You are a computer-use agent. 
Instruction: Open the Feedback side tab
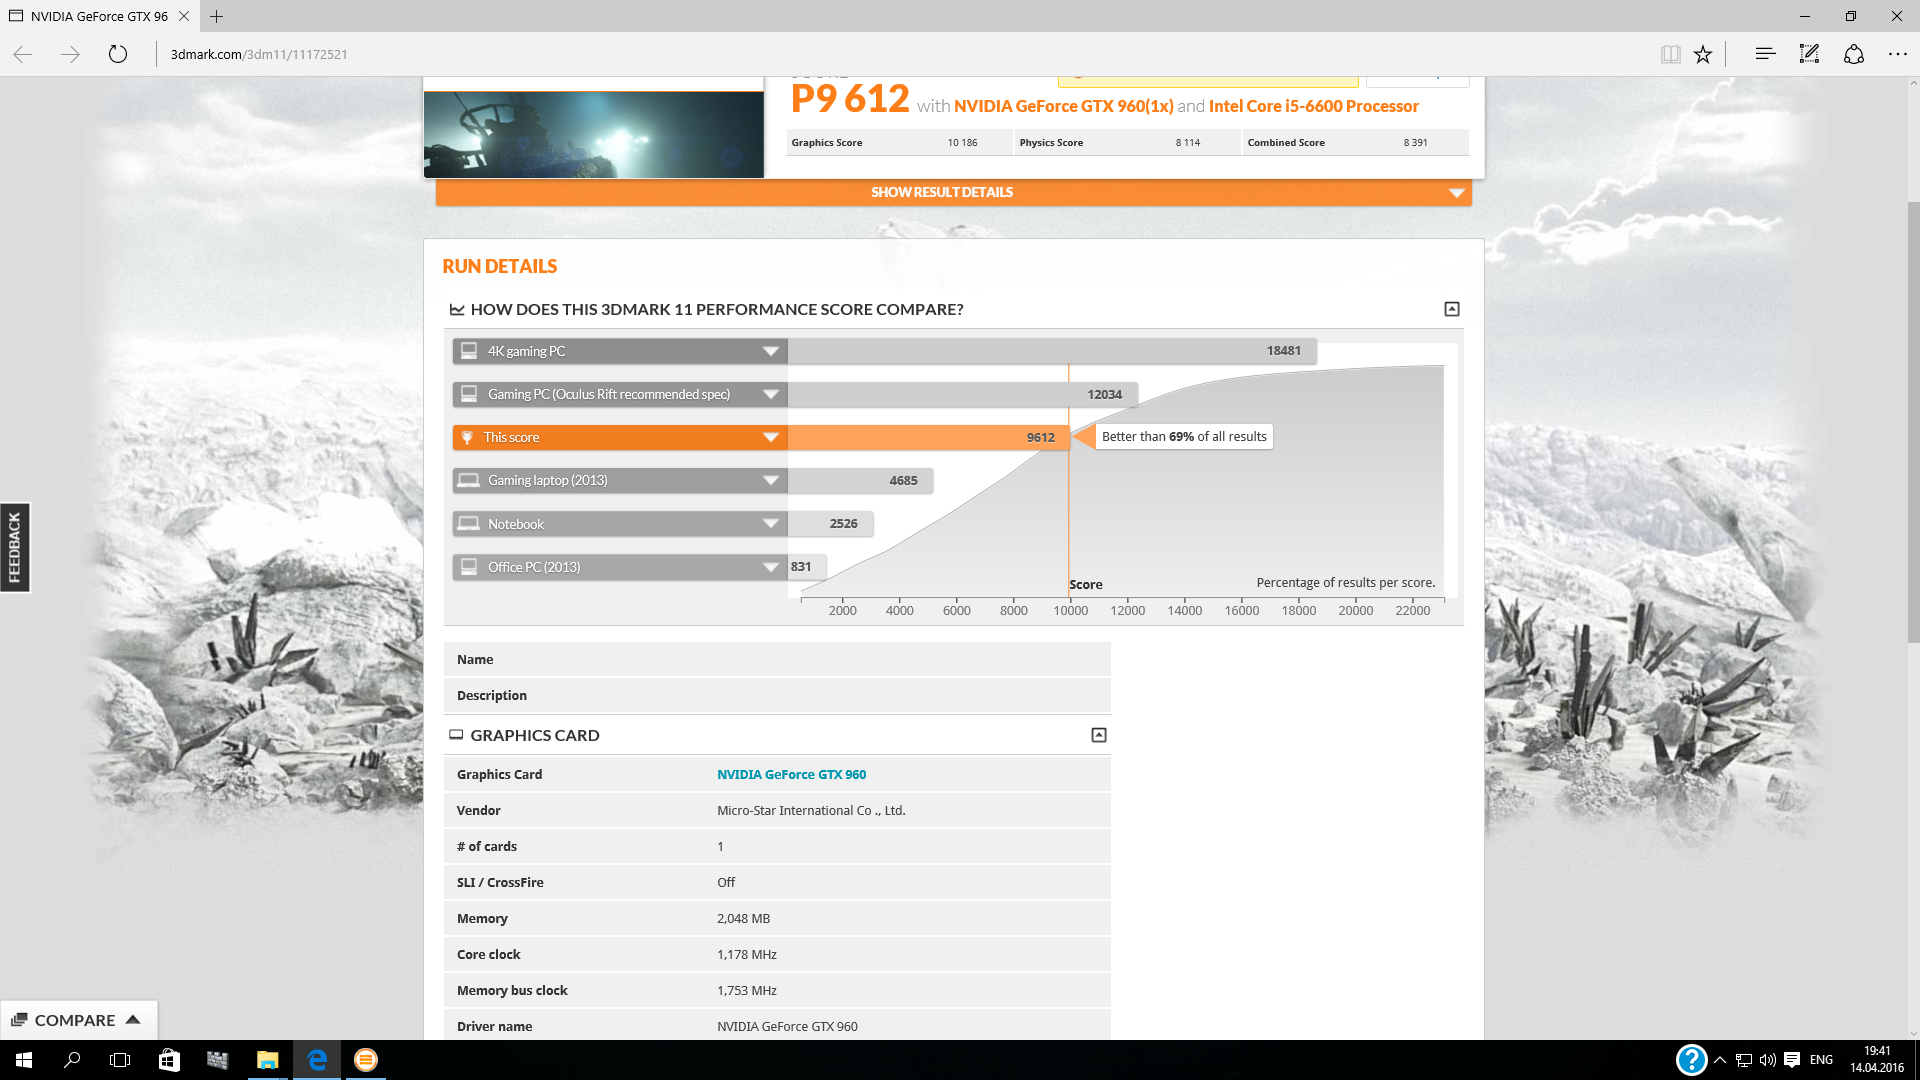14,547
